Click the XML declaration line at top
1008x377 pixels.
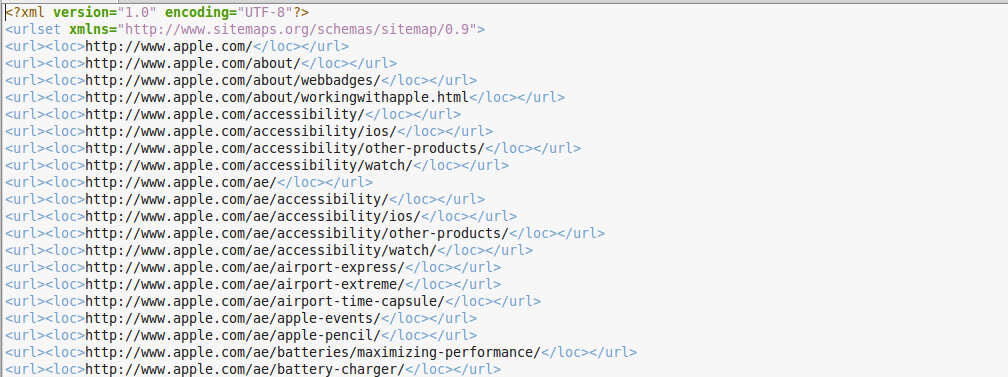click(x=158, y=12)
